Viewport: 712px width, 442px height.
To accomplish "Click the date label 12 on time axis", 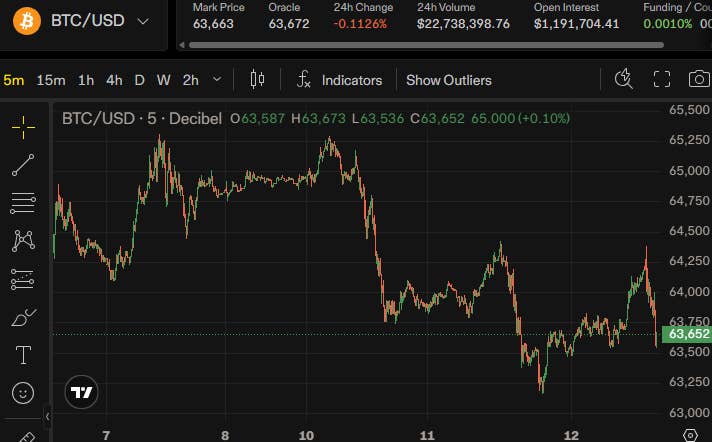I will click(x=571, y=435).
